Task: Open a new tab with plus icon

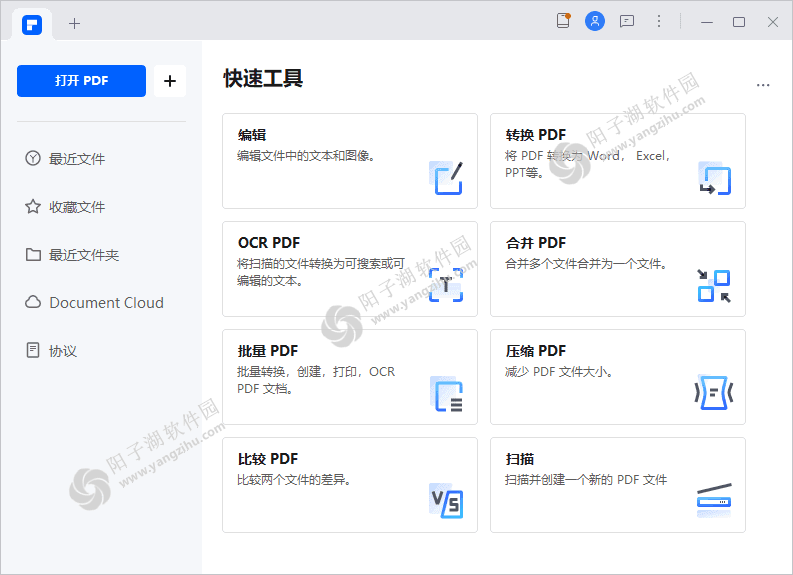Action: point(74,23)
